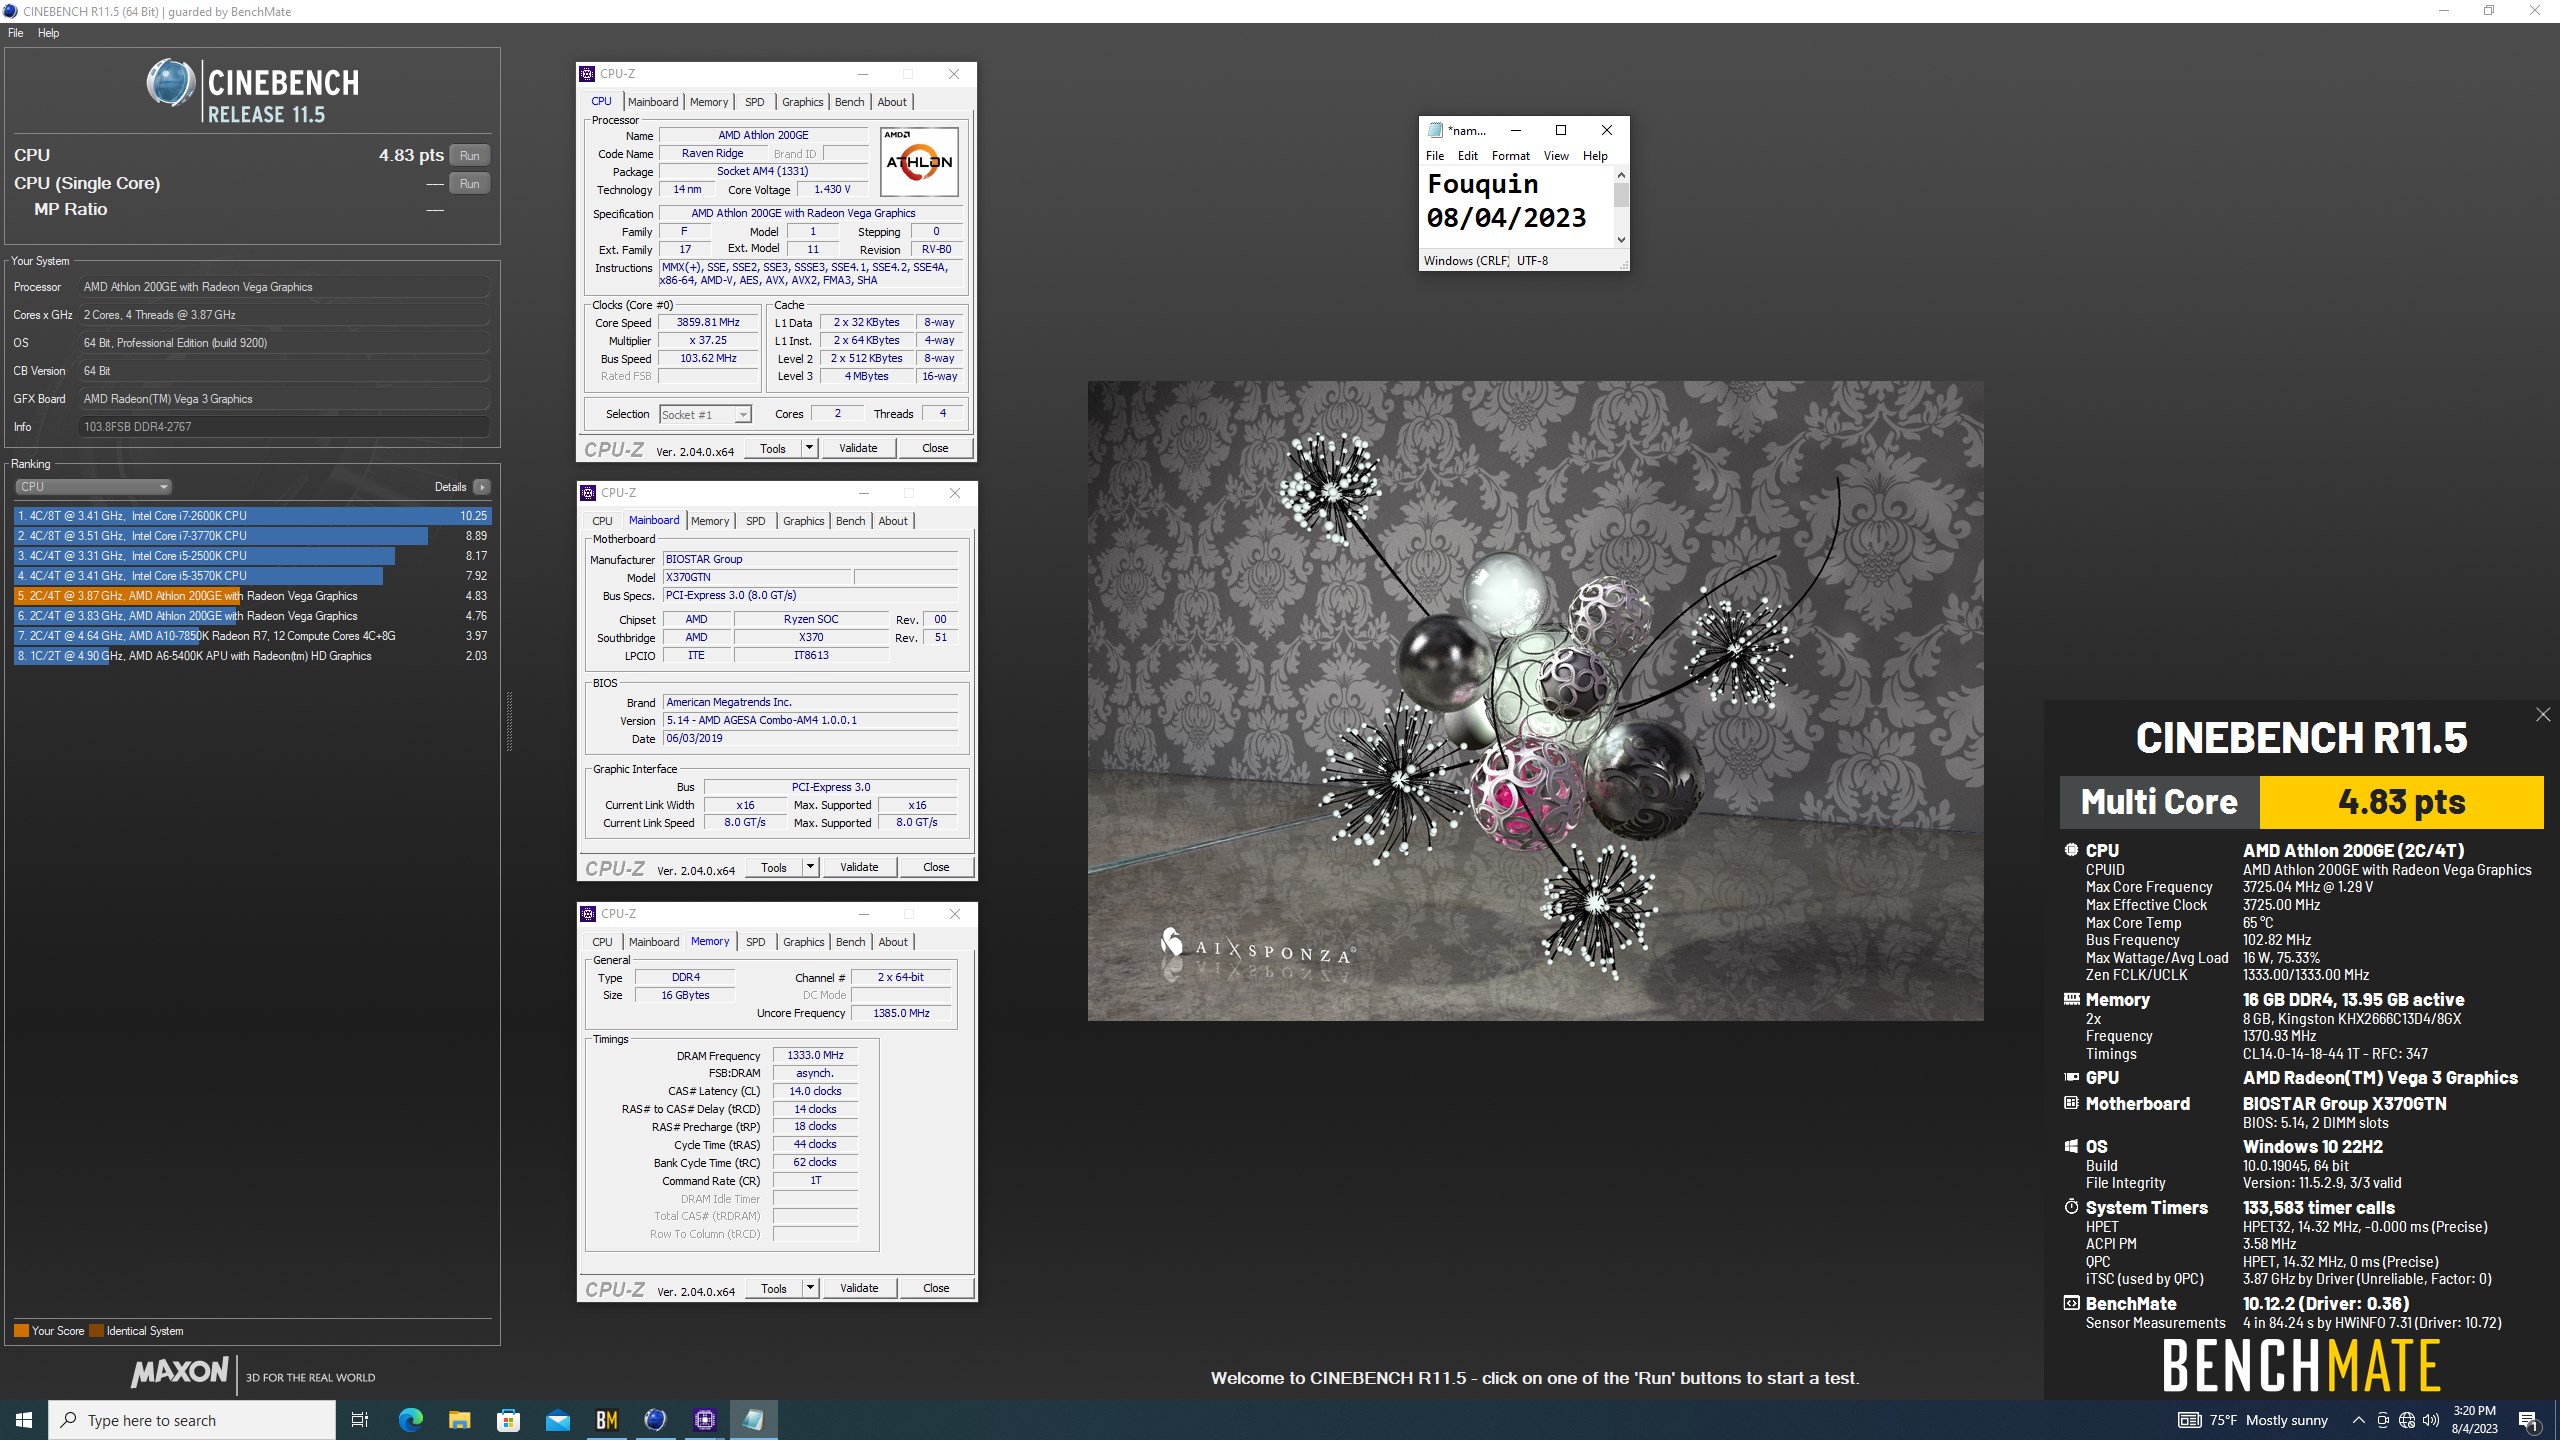Open Memory tab in top CPU-Z window
Screen dimensions: 2560x1440
(x=709, y=102)
